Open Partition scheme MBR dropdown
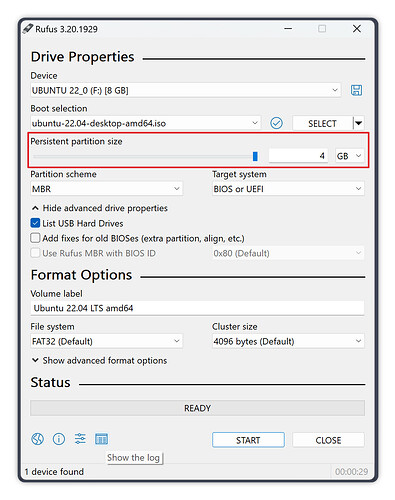 [x=106, y=189]
